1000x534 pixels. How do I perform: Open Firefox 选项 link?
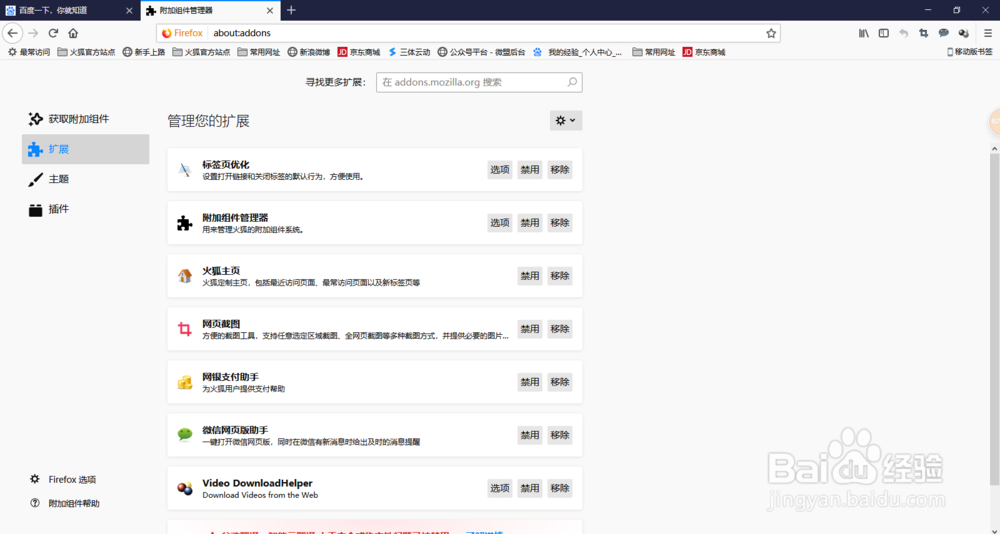(x=63, y=480)
